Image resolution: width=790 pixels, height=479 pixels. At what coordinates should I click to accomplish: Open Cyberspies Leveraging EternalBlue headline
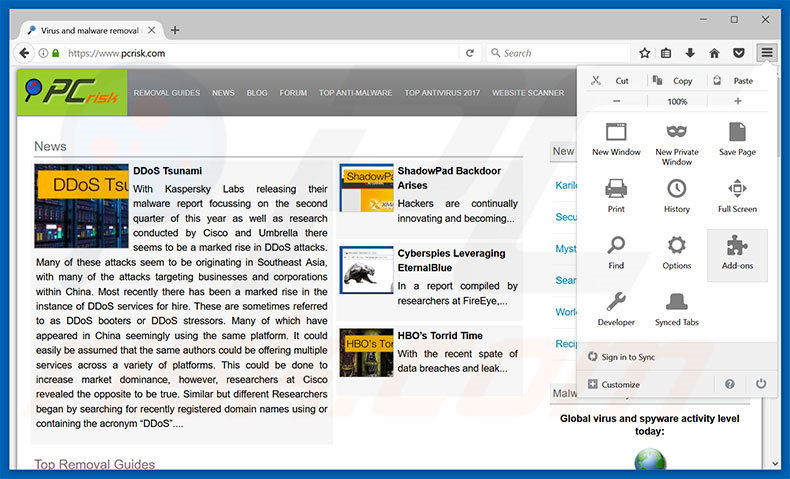(451, 260)
